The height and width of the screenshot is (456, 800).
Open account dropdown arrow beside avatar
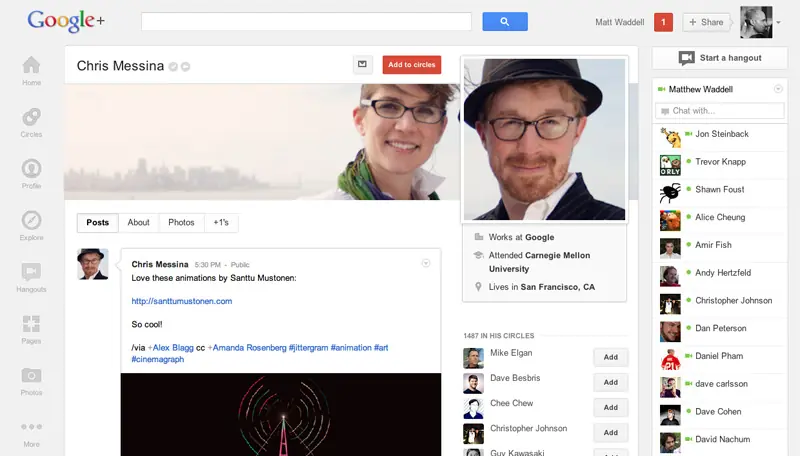779,22
